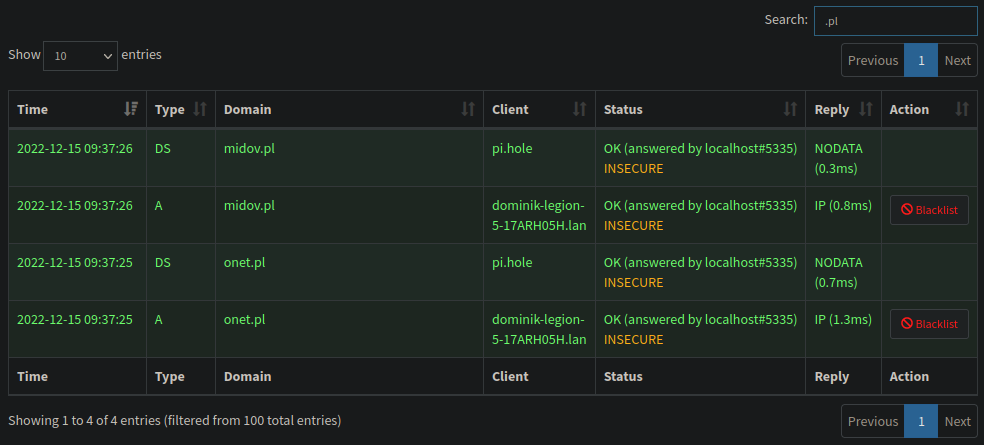Sort by Status column arrows
Viewport: 984px width, 445px height.
point(790,109)
